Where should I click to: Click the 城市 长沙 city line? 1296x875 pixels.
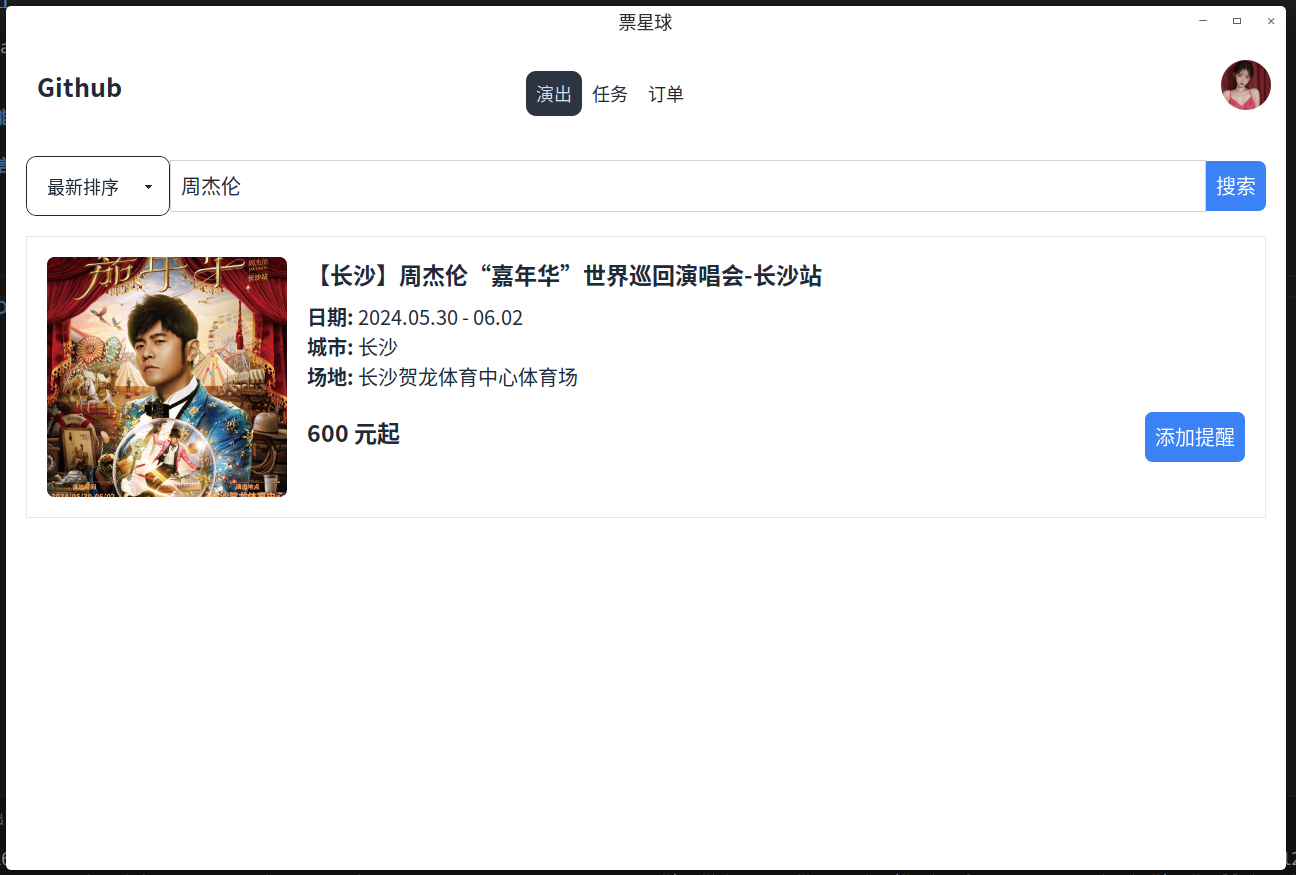[x=353, y=347]
